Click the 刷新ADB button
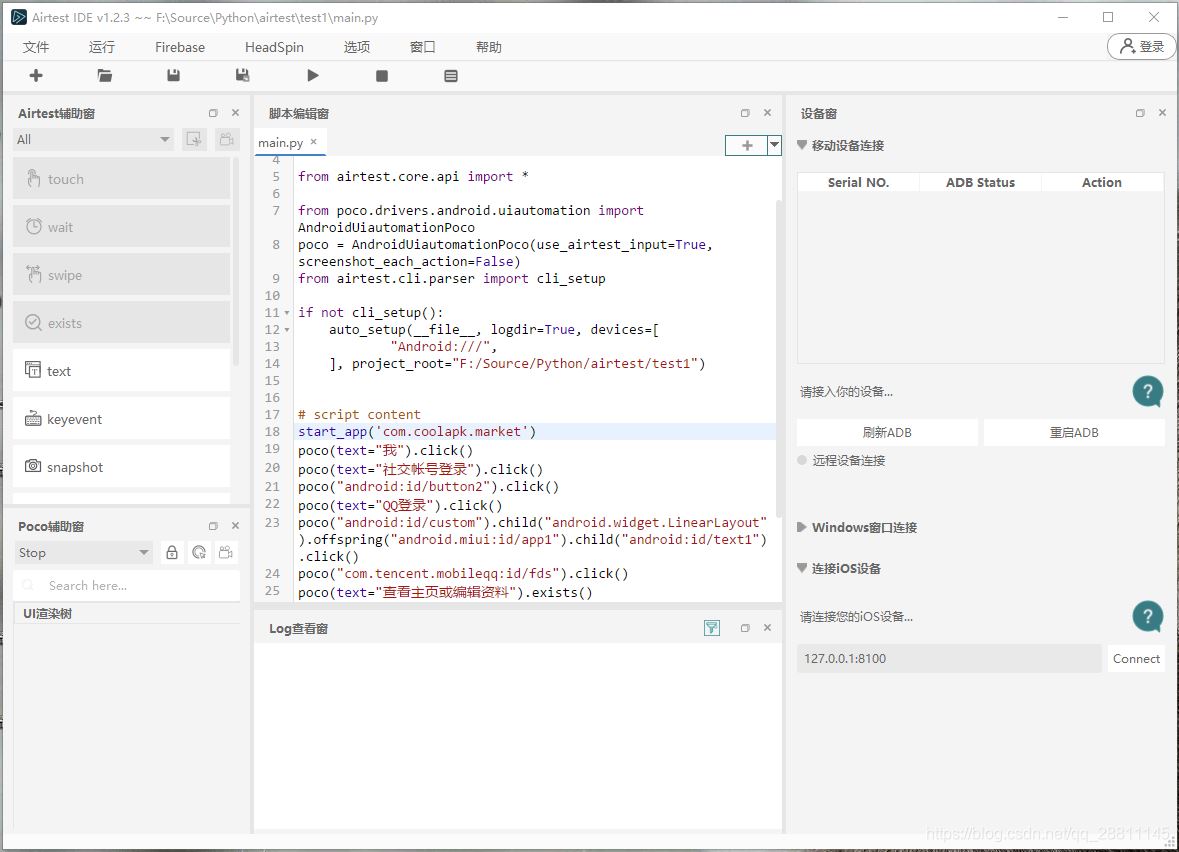The height and width of the screenshot is (852, 1179). coord(887,432)
